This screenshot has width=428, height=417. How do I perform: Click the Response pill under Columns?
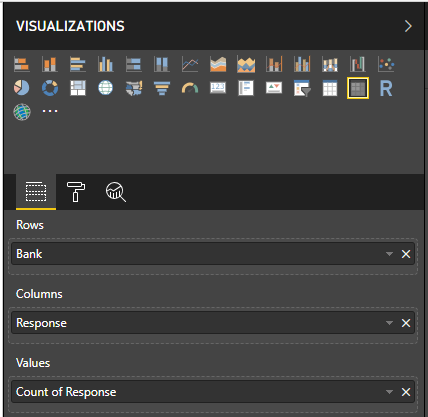tap(213, 323)
